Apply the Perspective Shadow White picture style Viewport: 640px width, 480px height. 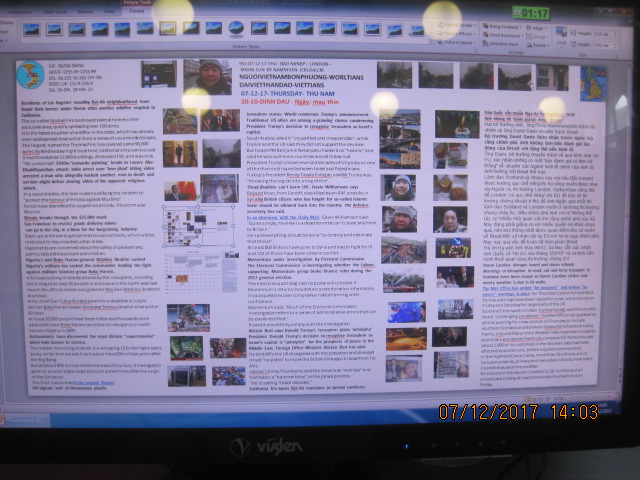[416, 31]
